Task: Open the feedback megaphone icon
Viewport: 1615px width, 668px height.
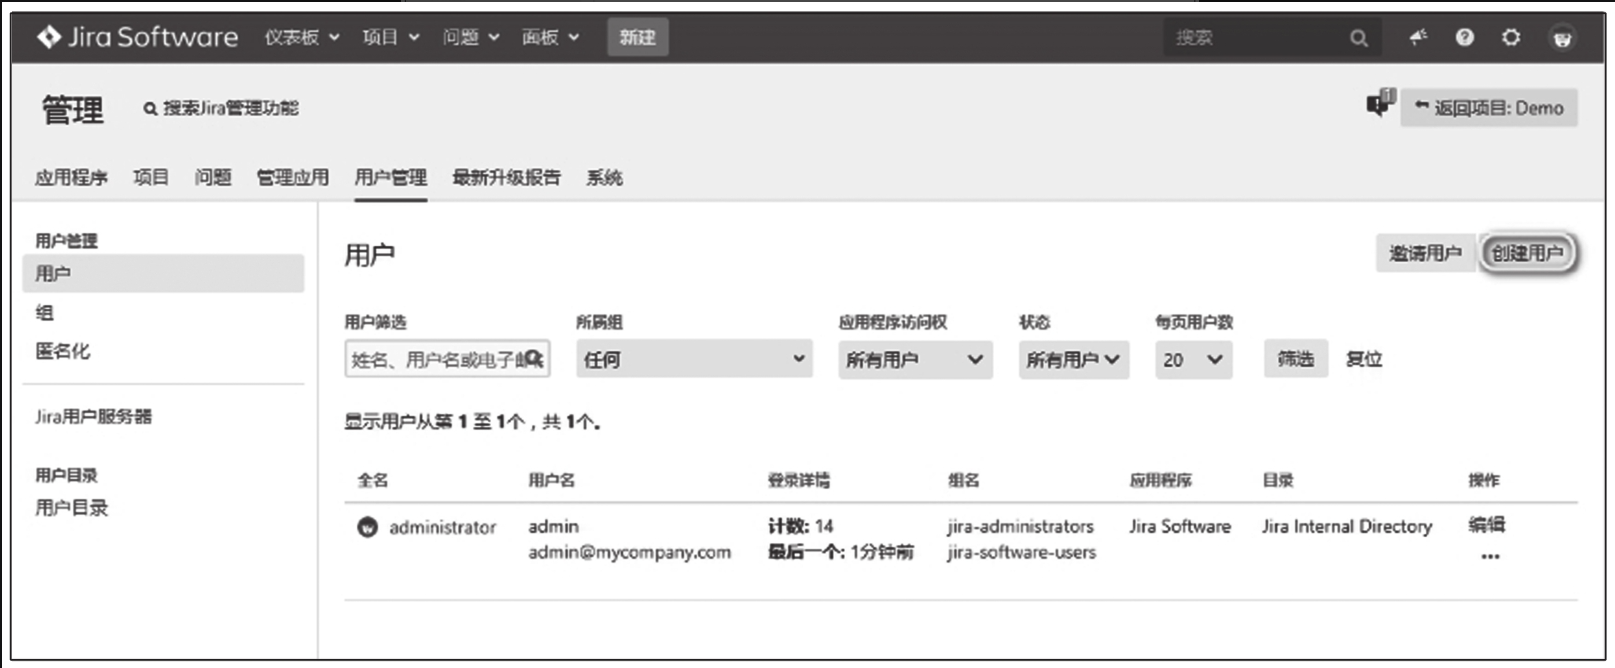Action: 1418,37
